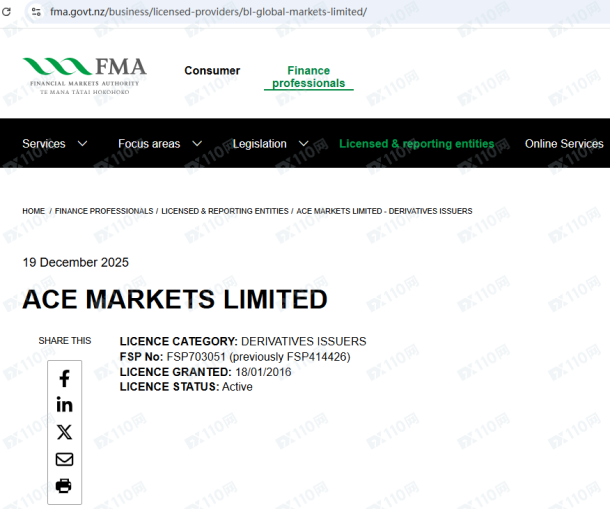610x509 pixels.
Task: Click the LICENCE STATUS: Active line
Action: 186,386
